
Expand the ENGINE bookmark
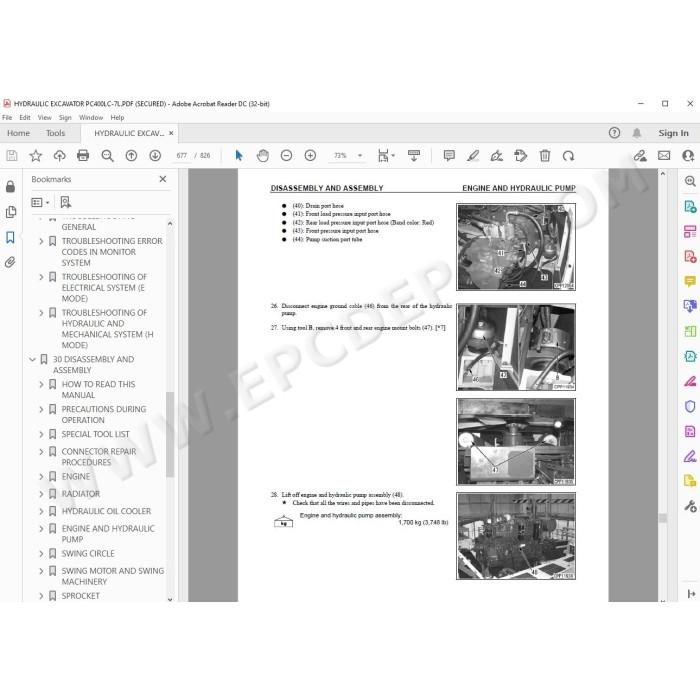point(41,477)
